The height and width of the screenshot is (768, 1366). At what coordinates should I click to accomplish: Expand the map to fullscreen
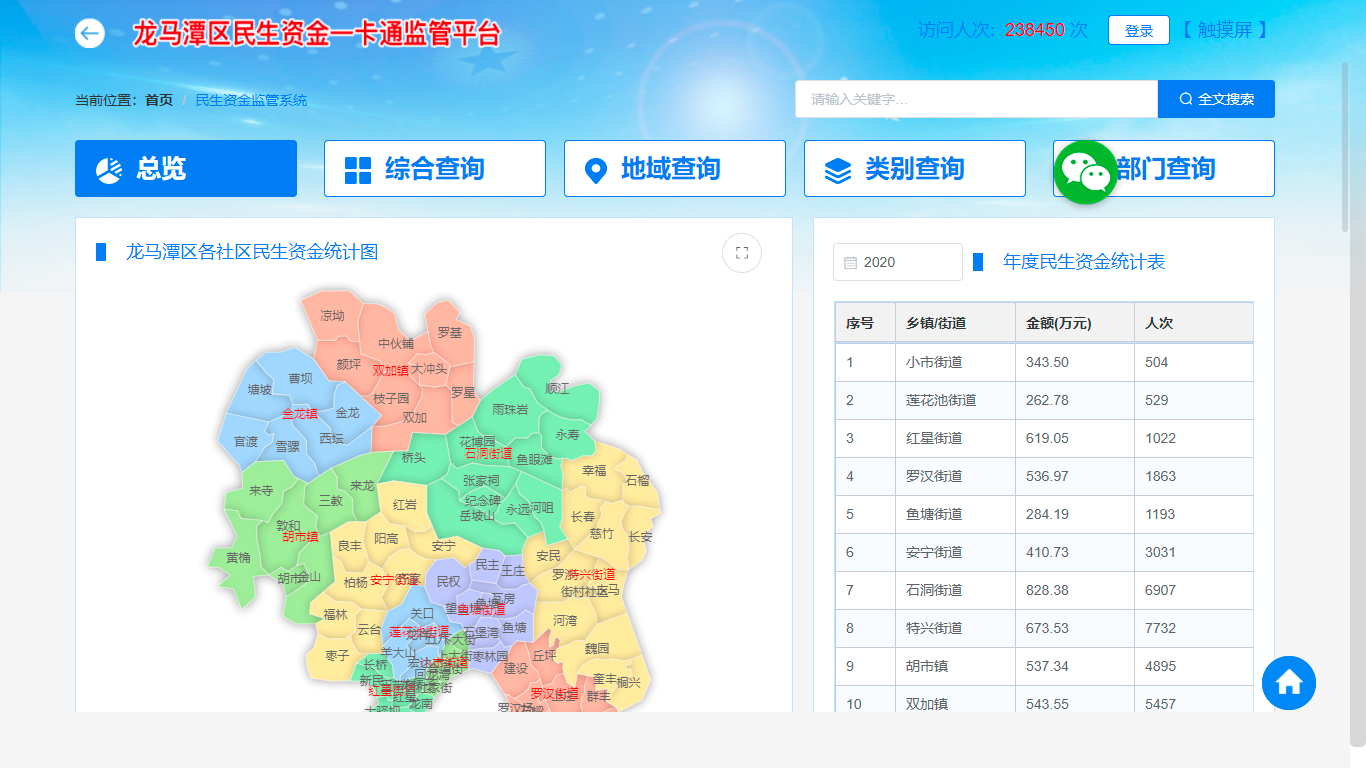[742, 253]
